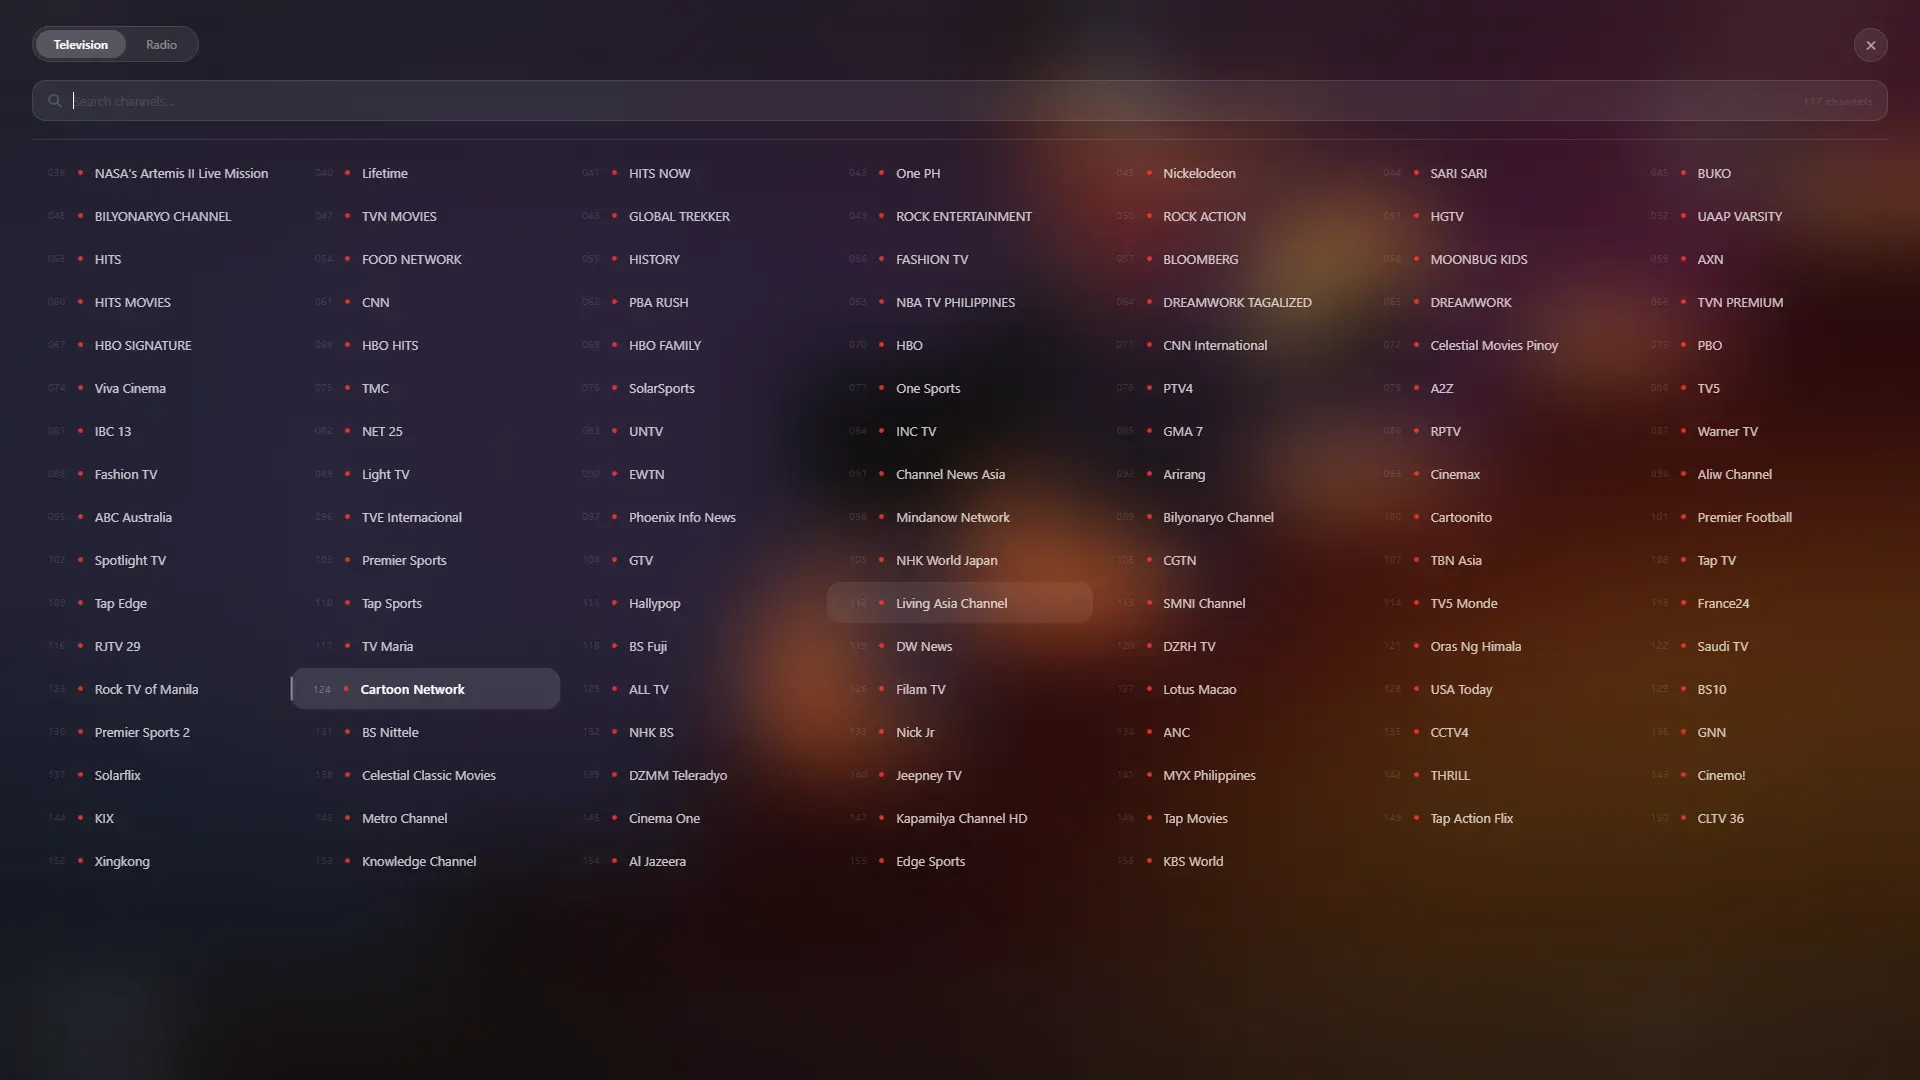Viewport: 1920px width, 1080px height.
Task: Select Channel News Asia
Action: click(959, 474)
